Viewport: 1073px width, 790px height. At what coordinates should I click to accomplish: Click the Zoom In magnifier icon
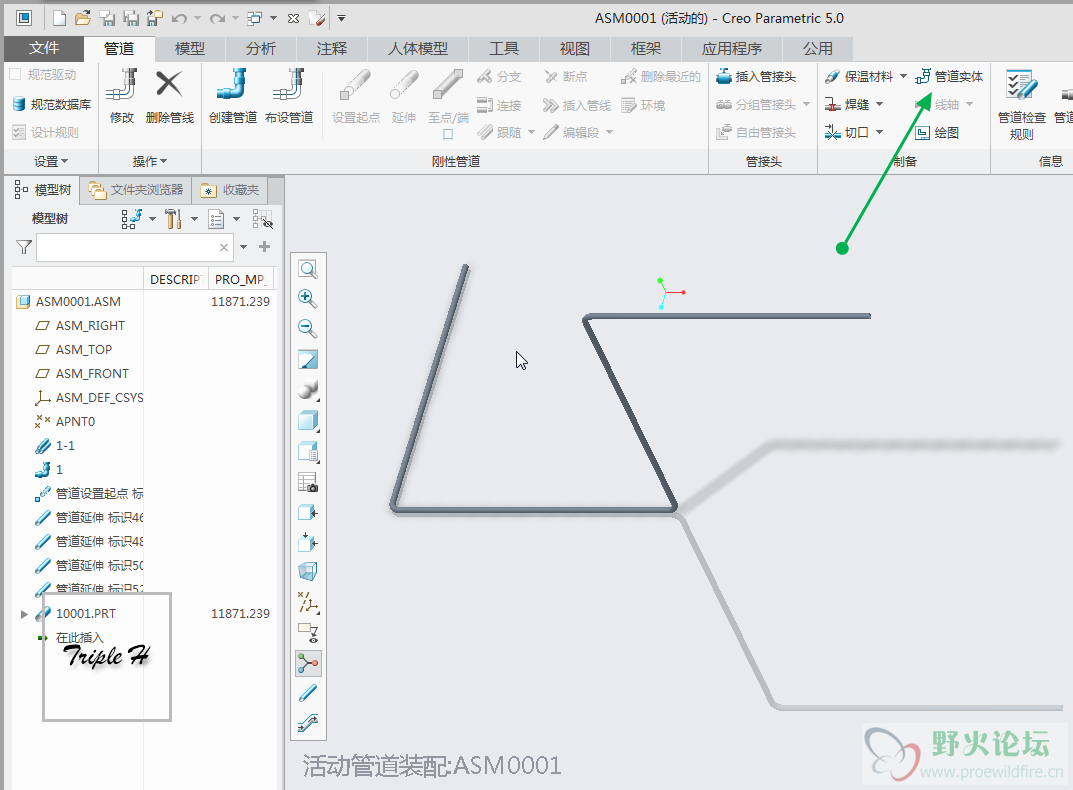click(x=308, y=298)
